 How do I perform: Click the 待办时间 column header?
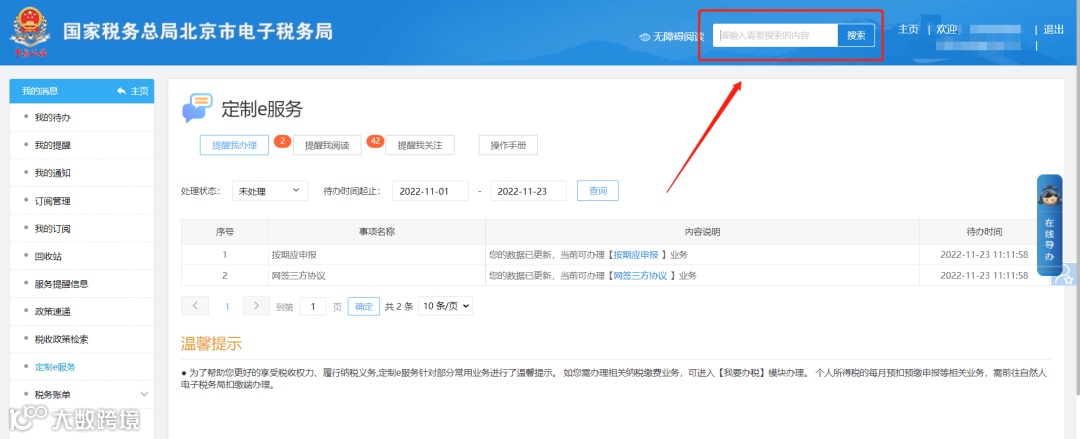(x=984, y=232)
